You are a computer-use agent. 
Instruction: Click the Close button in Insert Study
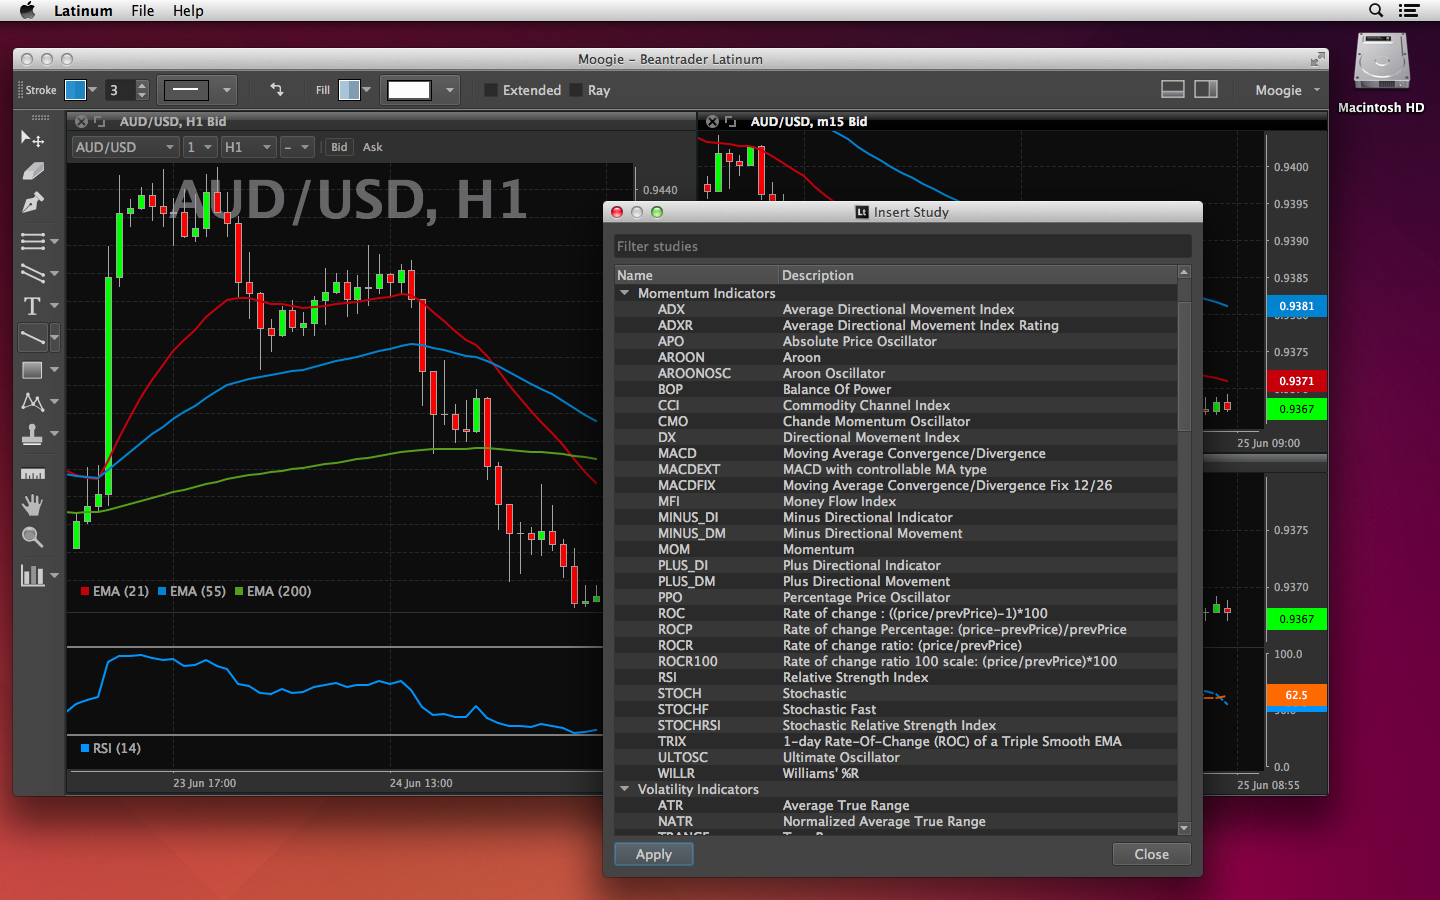point(1152,854)
